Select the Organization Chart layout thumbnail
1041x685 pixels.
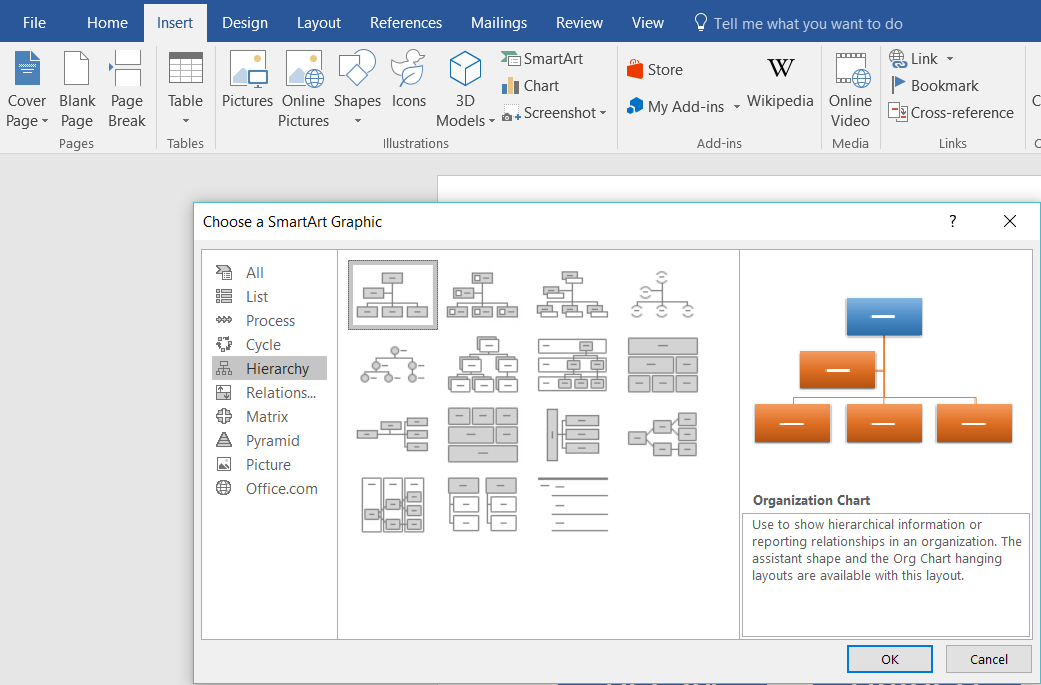point(392,295)
